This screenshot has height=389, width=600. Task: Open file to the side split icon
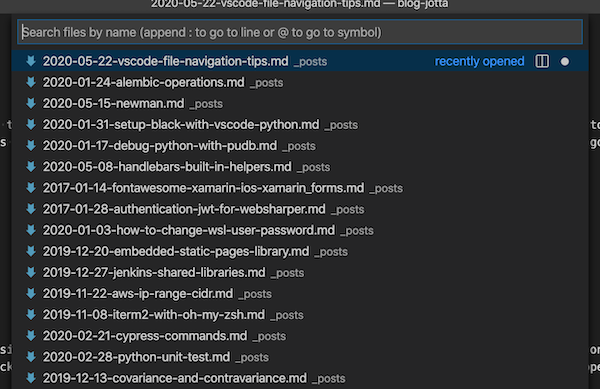[542, 61]
